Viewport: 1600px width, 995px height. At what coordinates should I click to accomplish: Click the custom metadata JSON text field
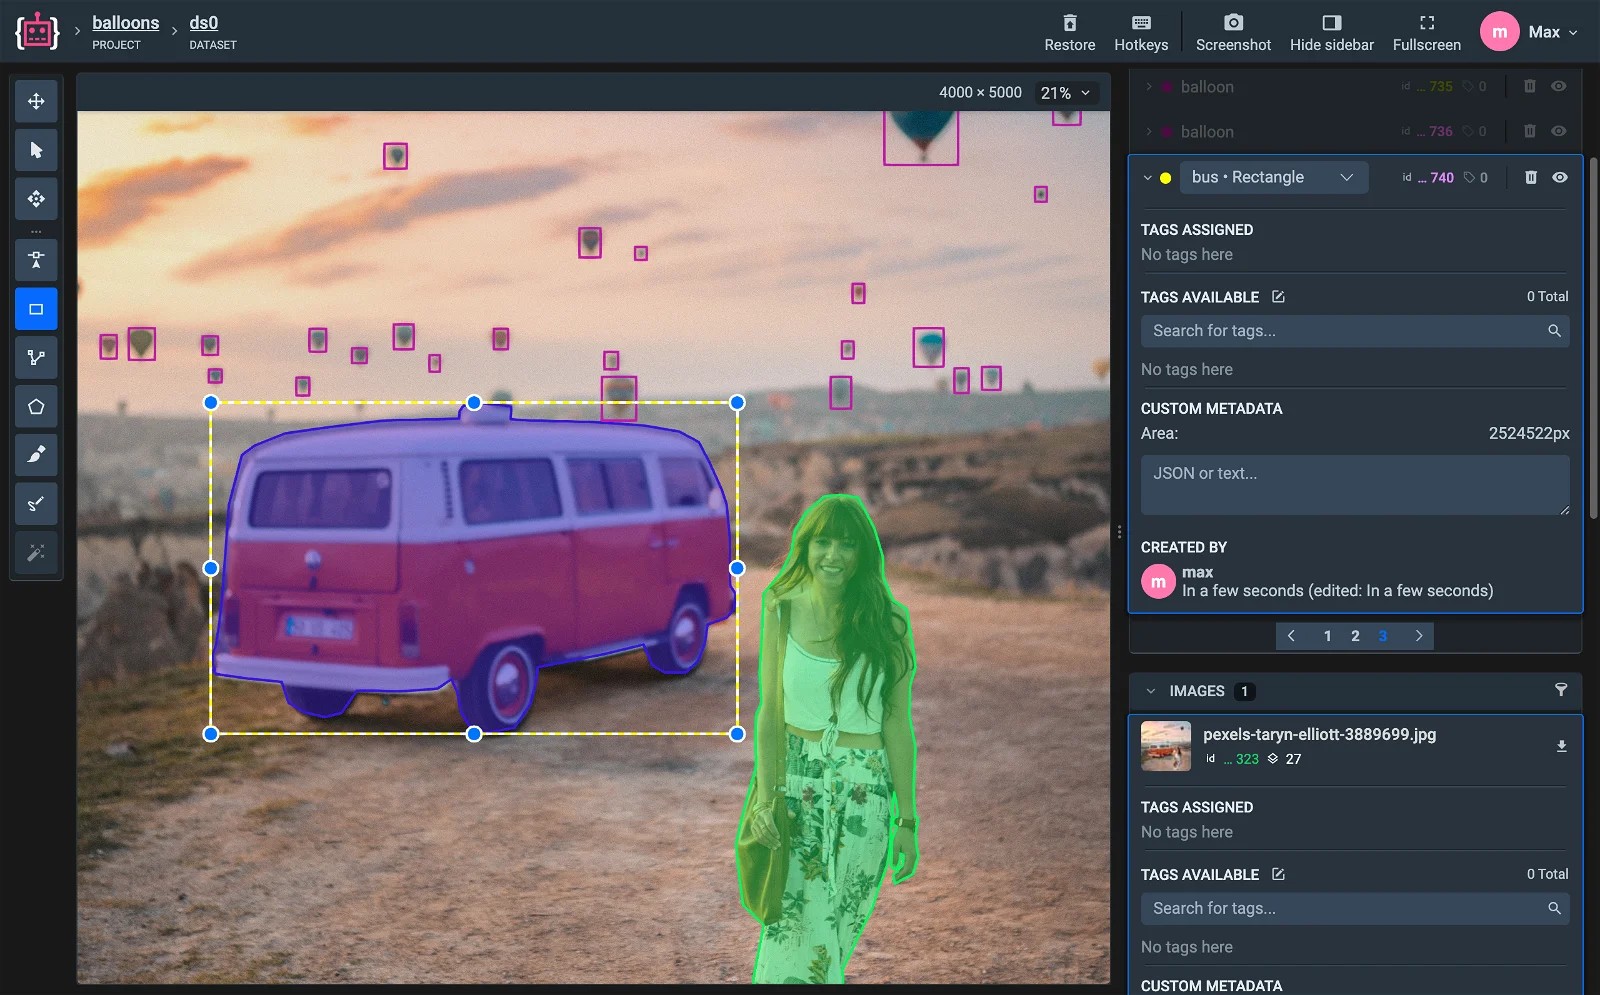click(x=1354, y=485)
